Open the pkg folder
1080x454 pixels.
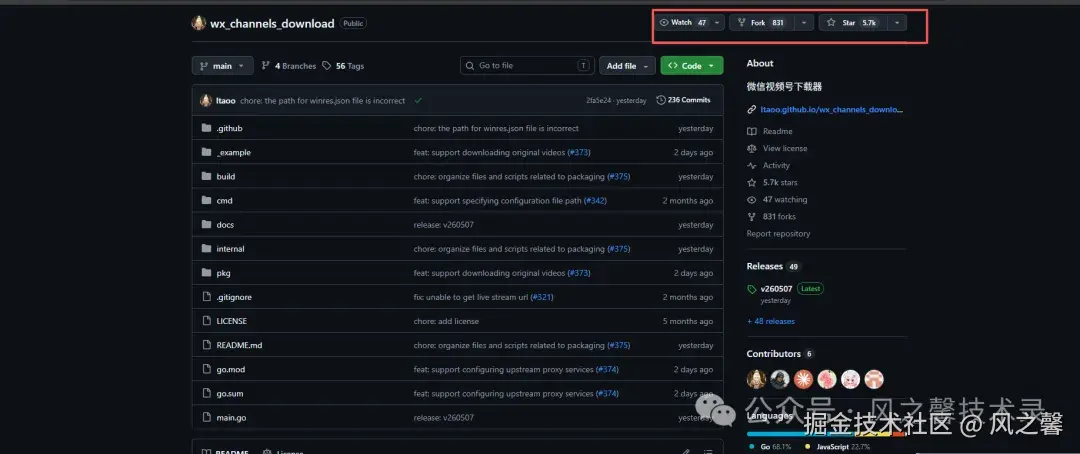223,273
